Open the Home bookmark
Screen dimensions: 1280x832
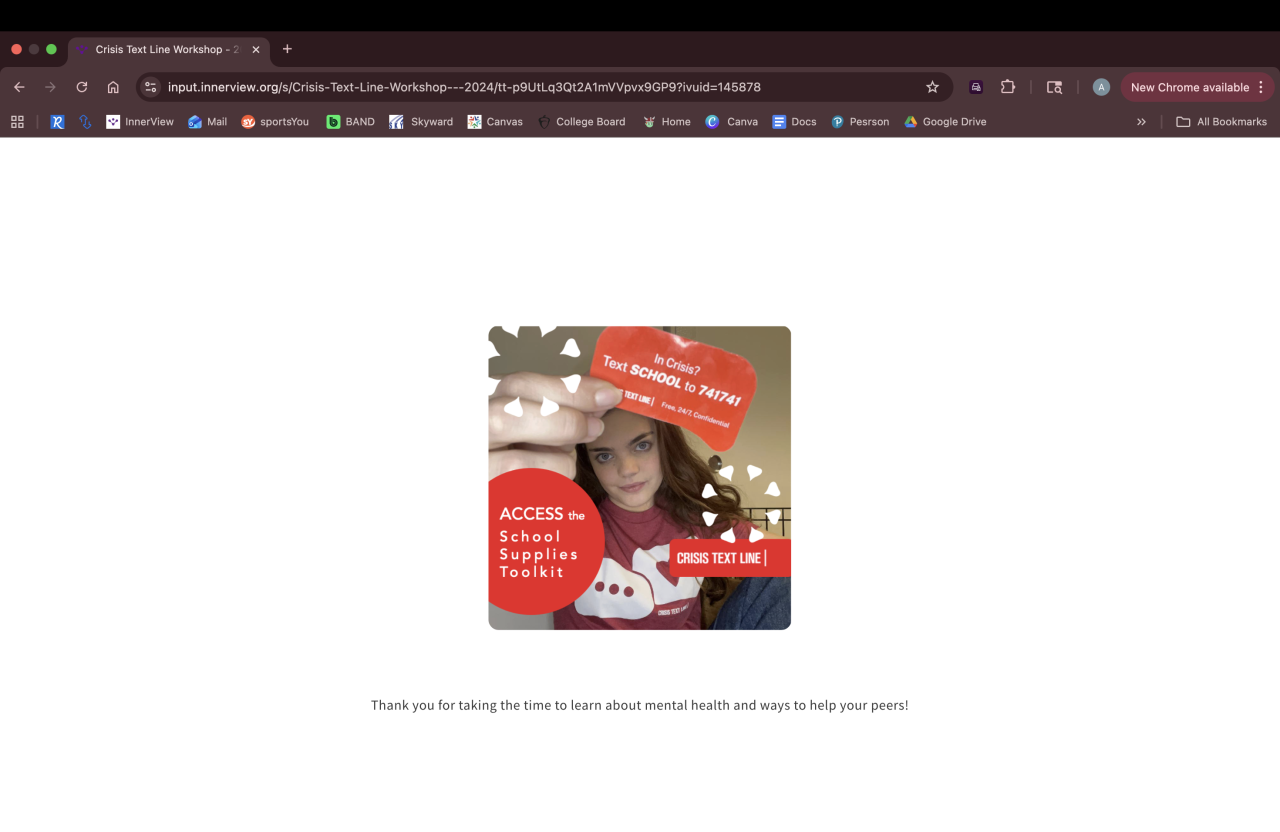(x=666, y=122)
